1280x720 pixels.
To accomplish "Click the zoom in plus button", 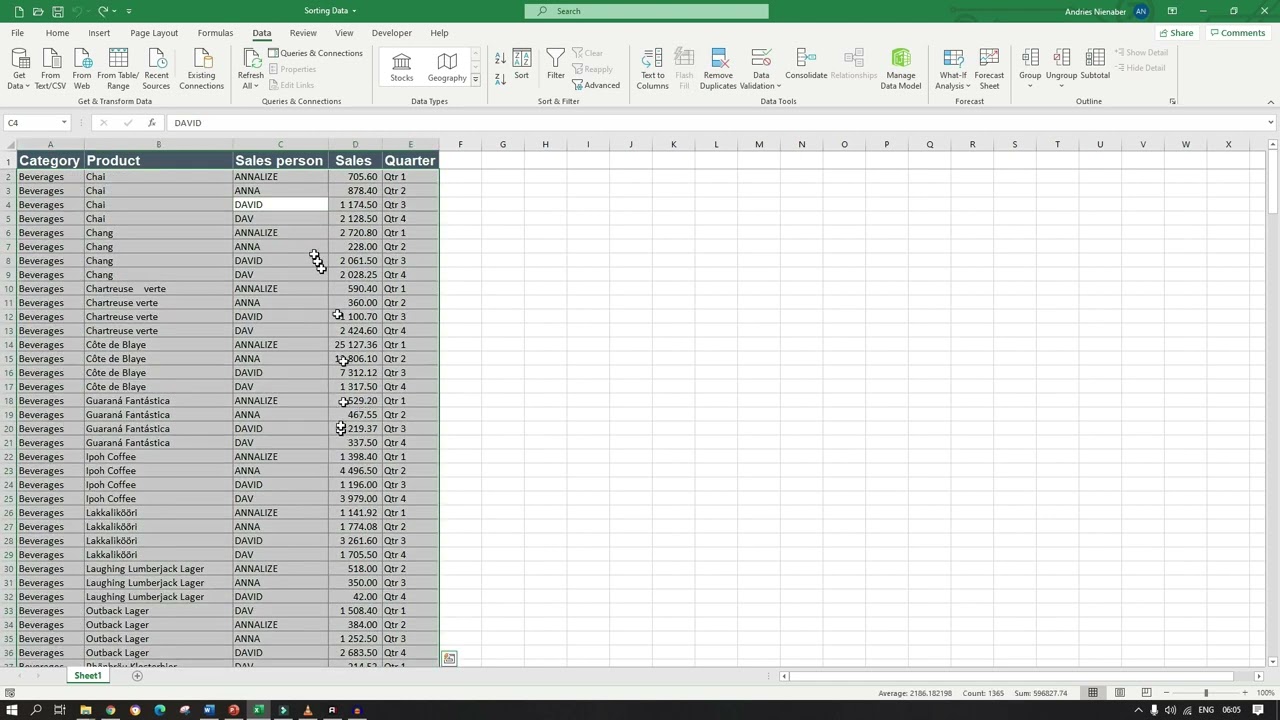I will point(1244,693).
